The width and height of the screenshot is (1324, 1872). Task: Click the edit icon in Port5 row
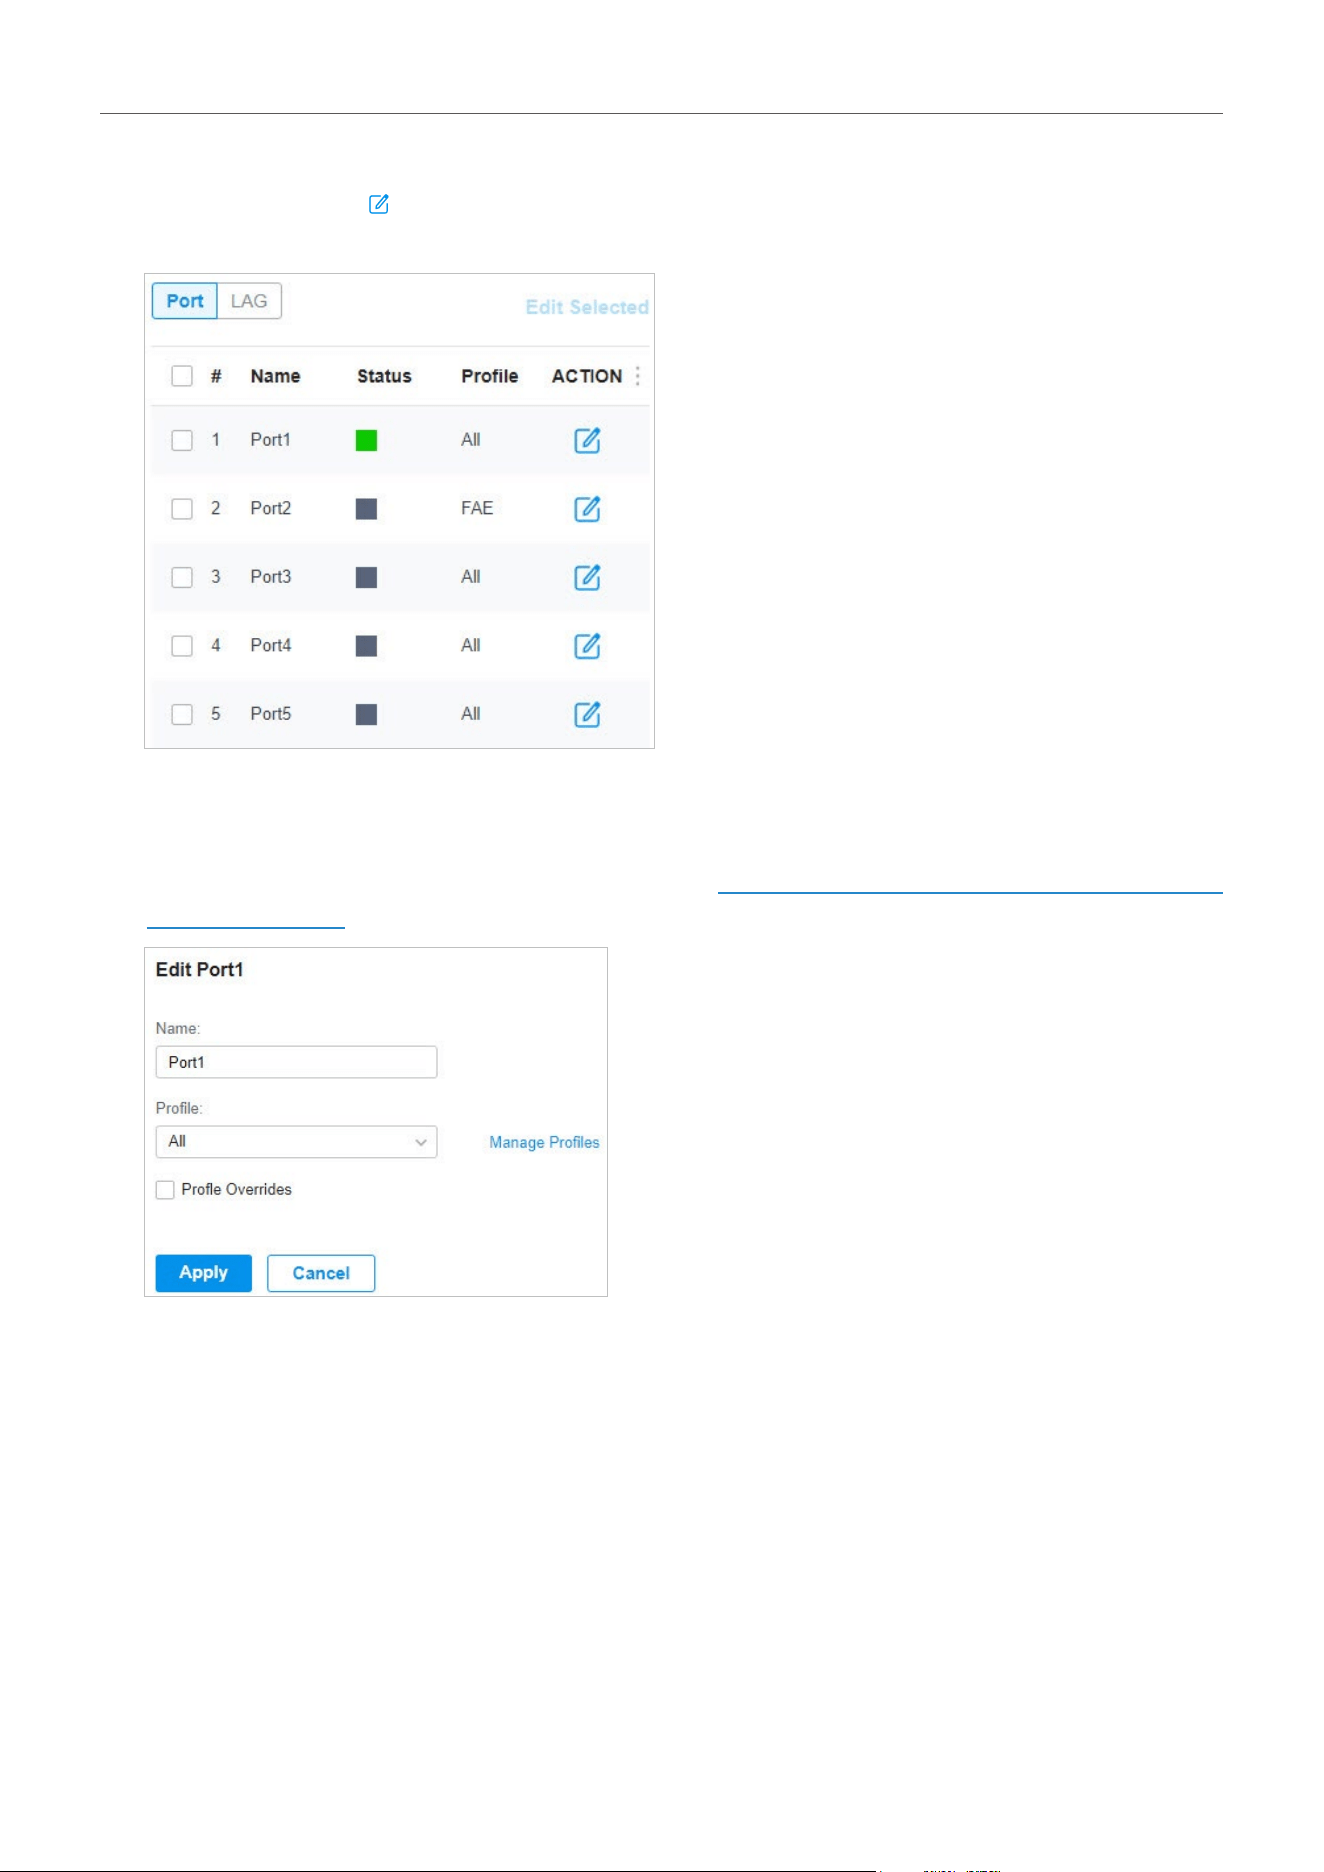[x=587, y=714]
